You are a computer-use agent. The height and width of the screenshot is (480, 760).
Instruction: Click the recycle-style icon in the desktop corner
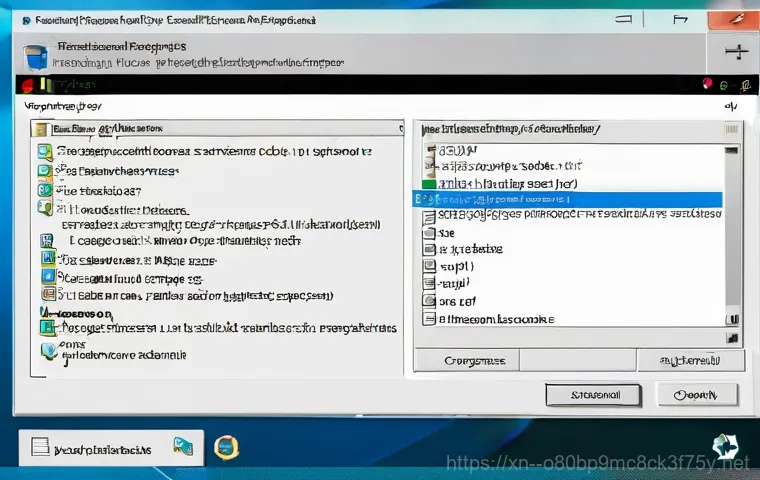[x=725, y=446]
